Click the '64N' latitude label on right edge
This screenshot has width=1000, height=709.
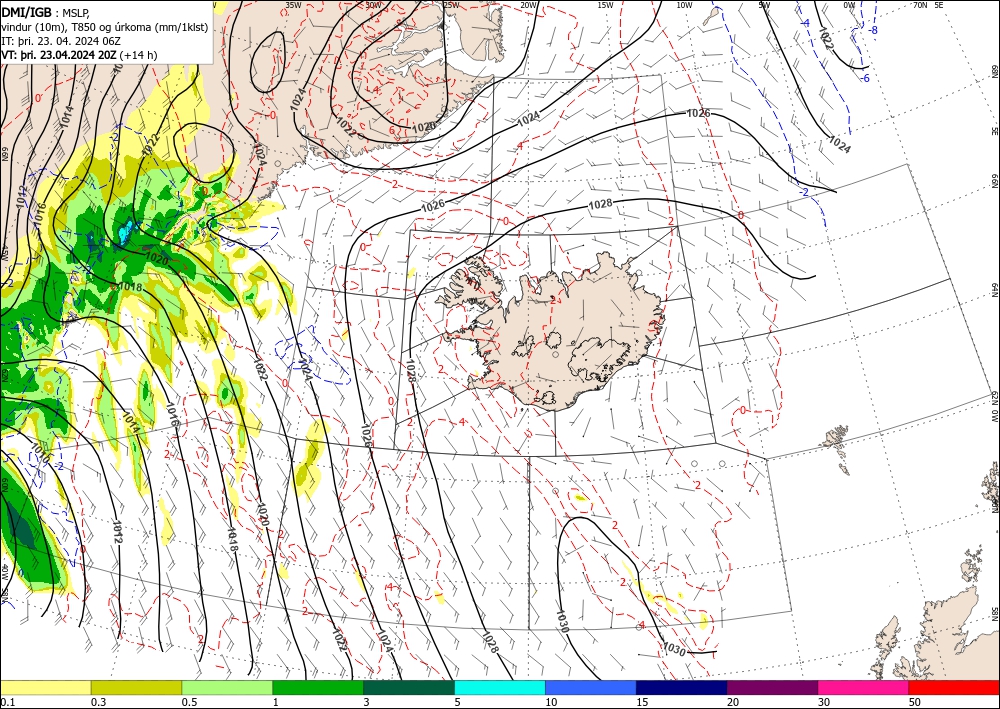994,289
